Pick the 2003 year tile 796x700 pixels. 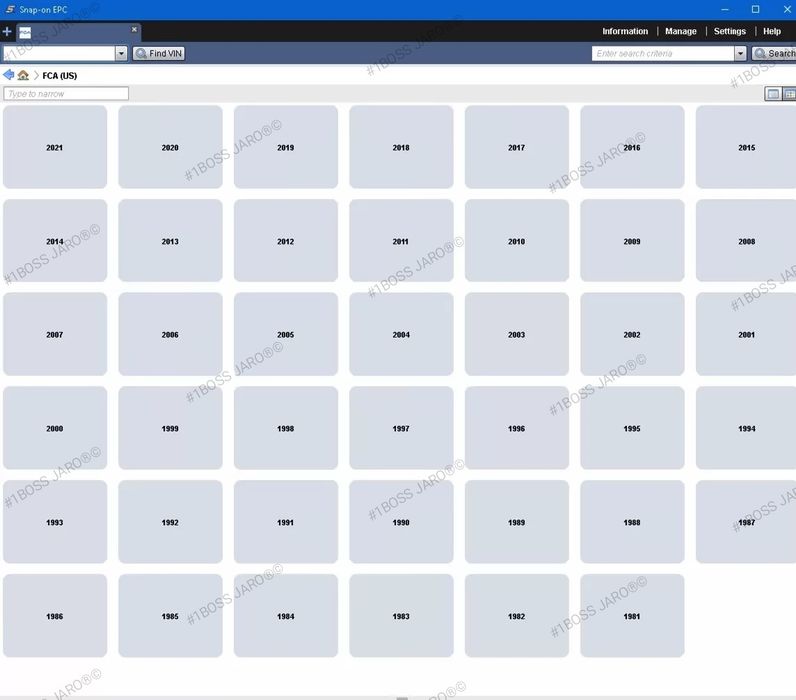click(x=517, y=335)
